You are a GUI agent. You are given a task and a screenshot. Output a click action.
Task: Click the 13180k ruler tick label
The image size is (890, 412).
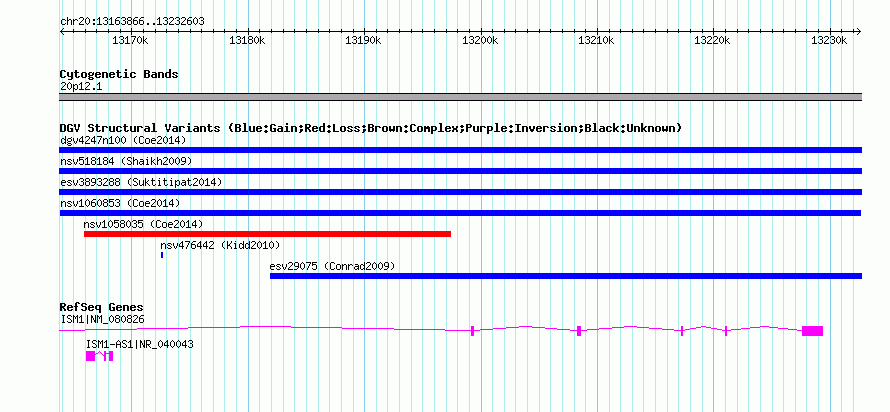pyautogui.click(x=247, y=40)
